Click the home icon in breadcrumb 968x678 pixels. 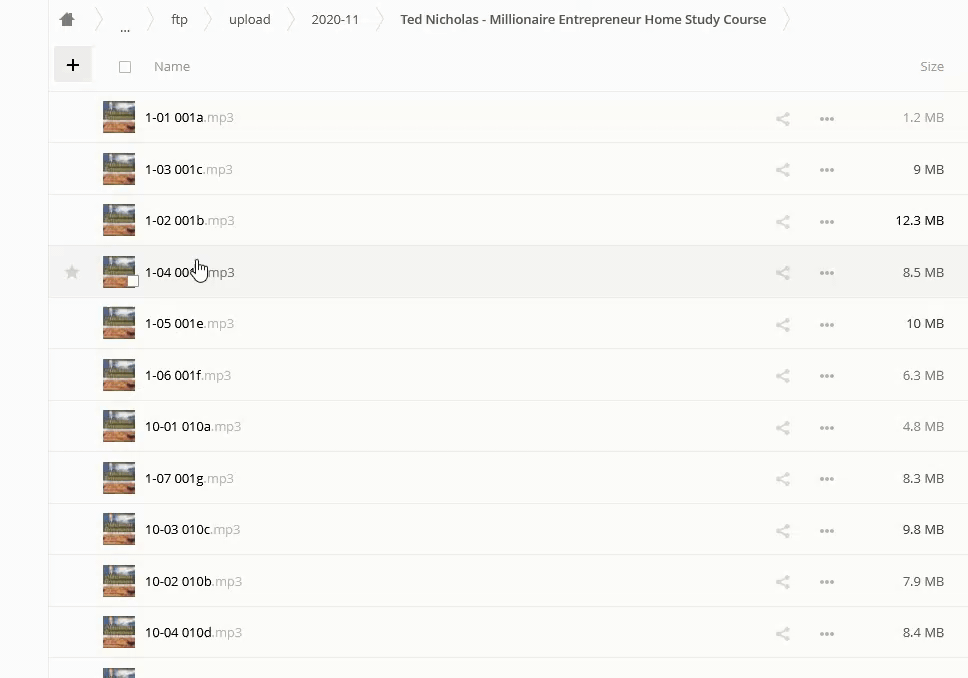tap(67, 20)
